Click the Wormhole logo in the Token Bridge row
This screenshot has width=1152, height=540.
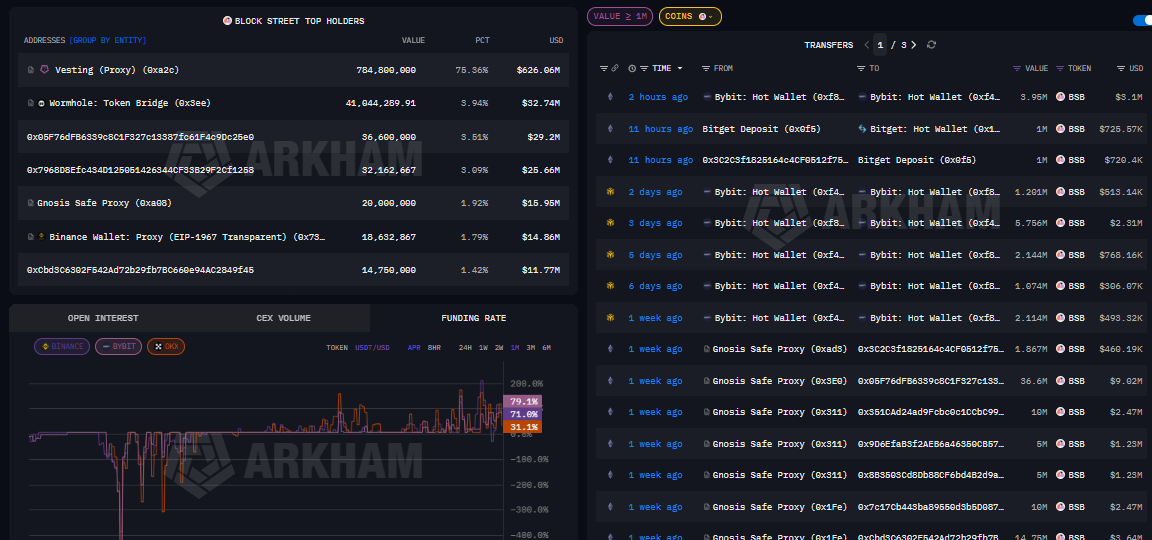click(x=41, y=104)
